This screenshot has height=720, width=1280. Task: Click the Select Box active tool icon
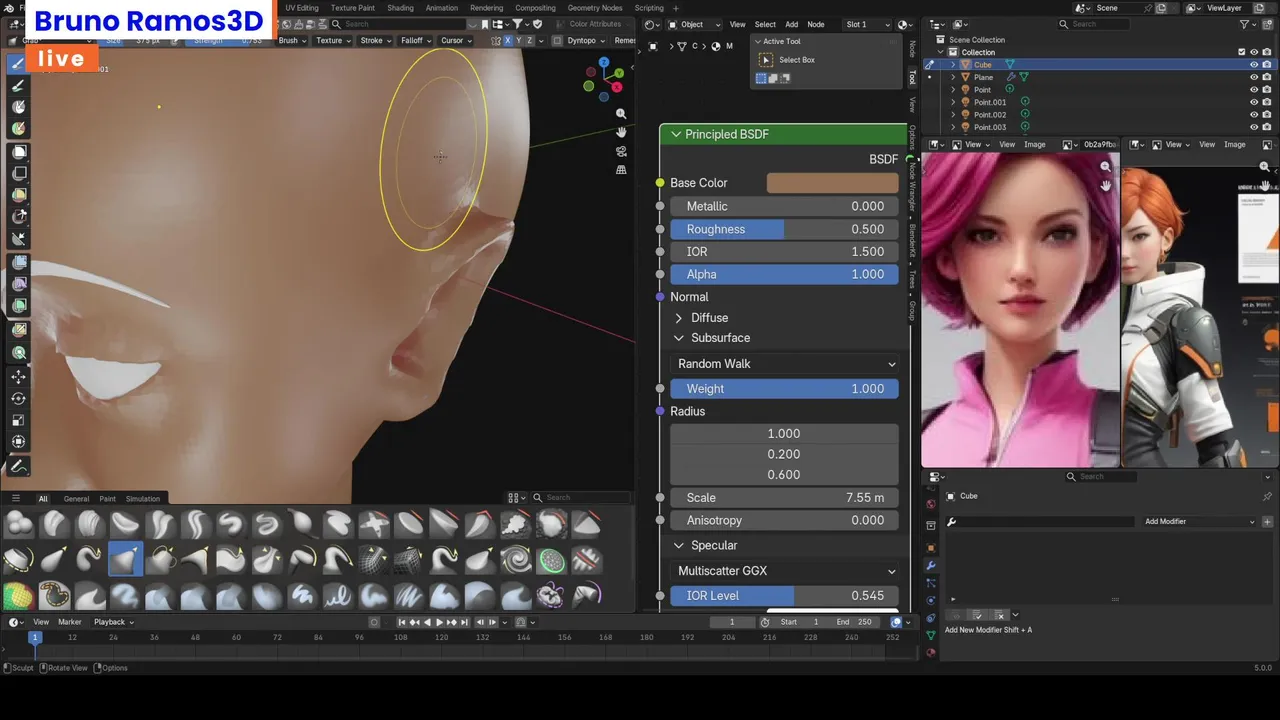point(767,60)
